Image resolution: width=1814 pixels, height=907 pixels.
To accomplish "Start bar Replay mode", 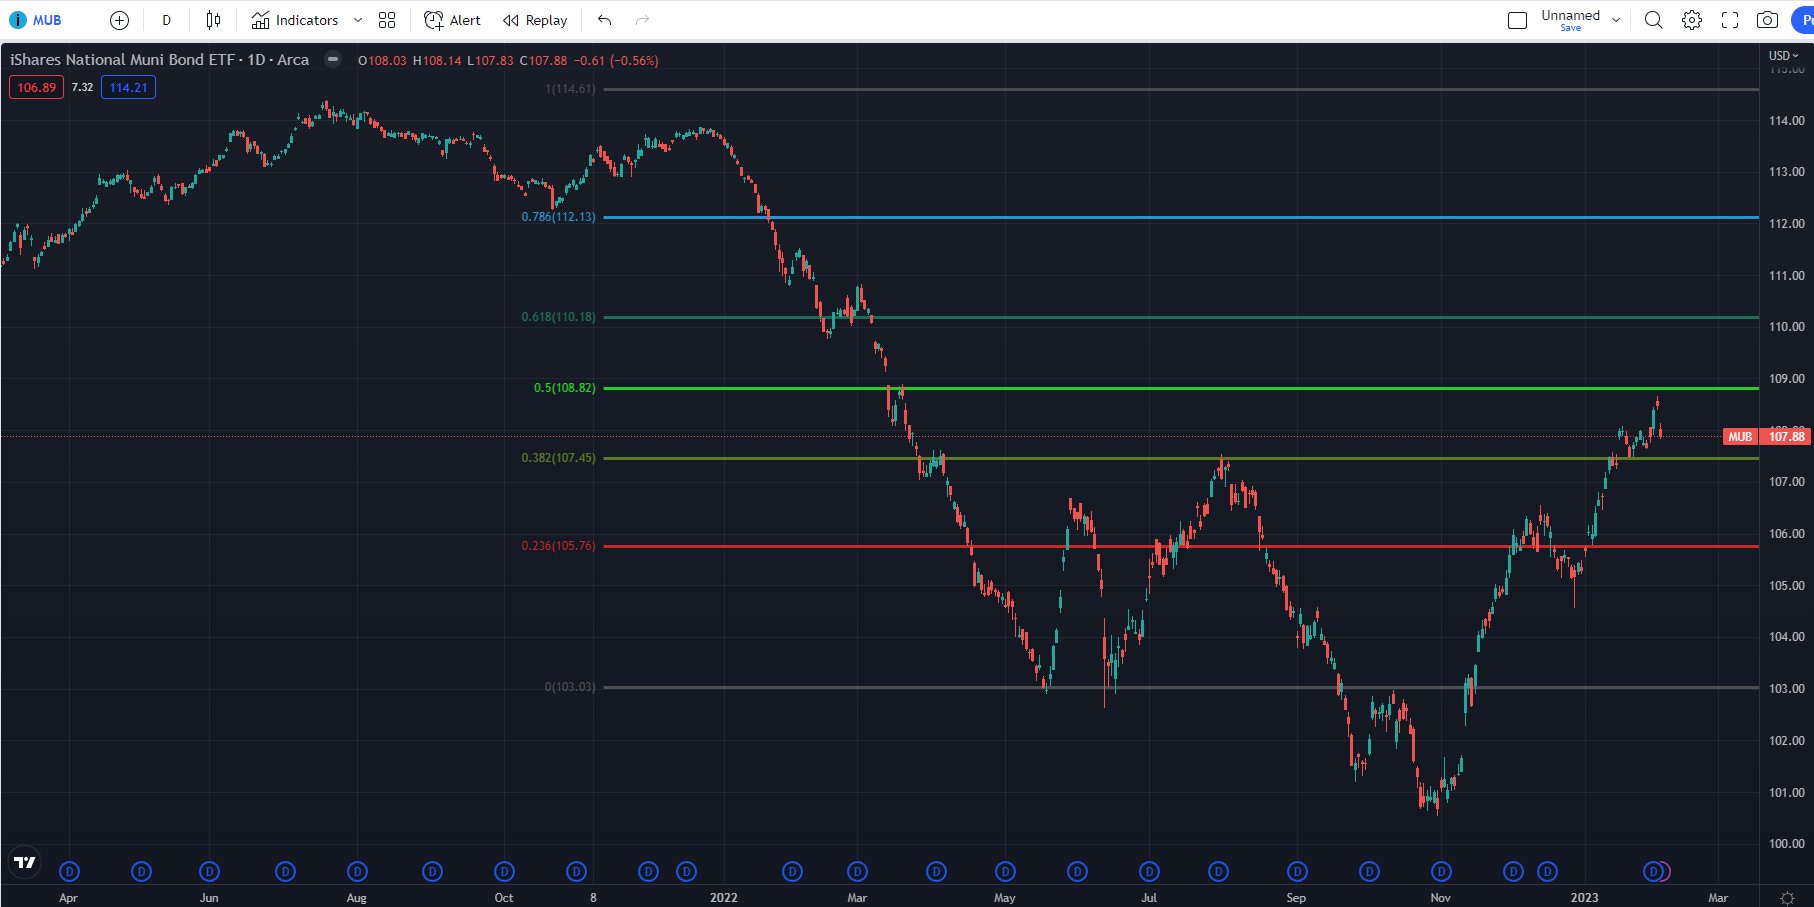I will [x=535, y=20].
